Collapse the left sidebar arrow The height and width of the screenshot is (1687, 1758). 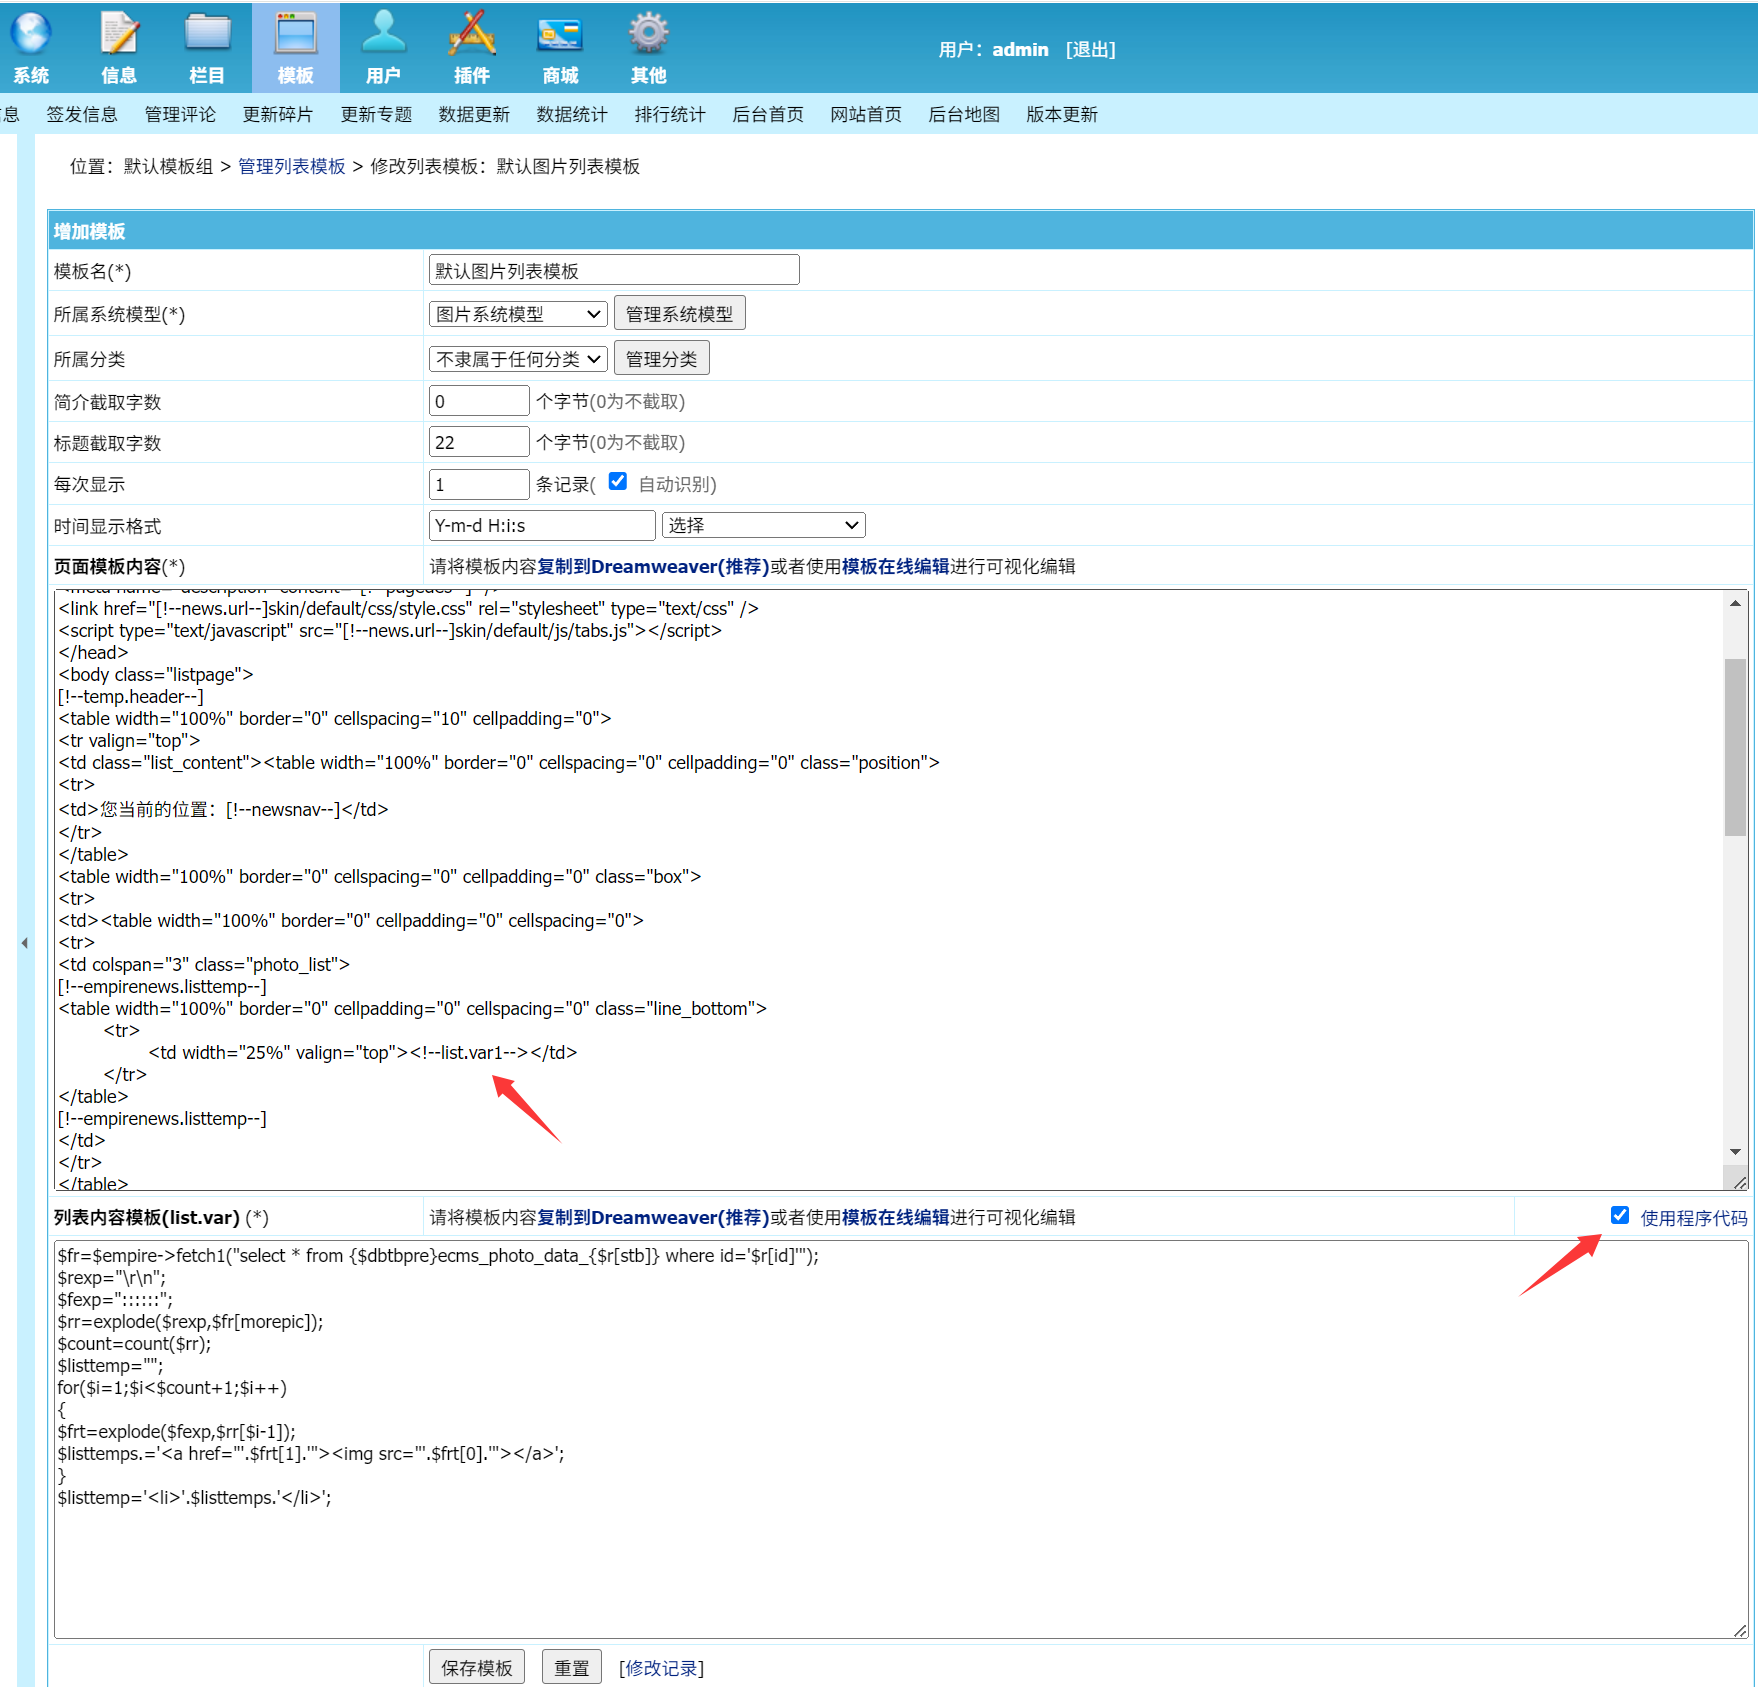coord(24,942)
